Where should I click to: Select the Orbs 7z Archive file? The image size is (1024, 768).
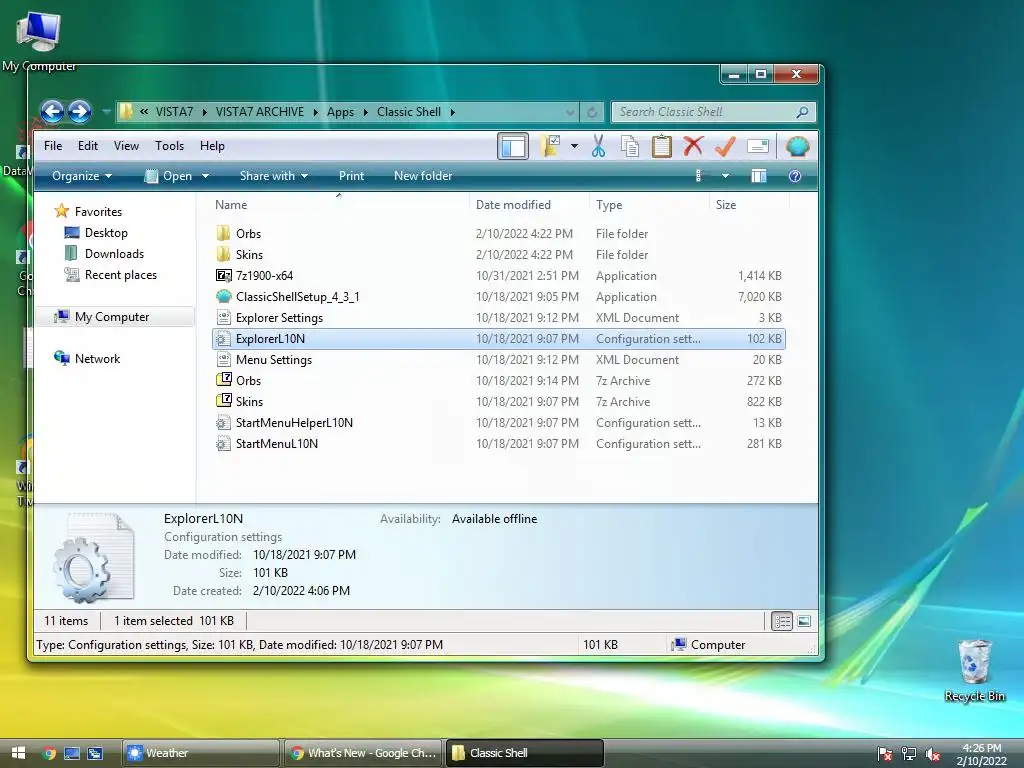click(499, 380)
